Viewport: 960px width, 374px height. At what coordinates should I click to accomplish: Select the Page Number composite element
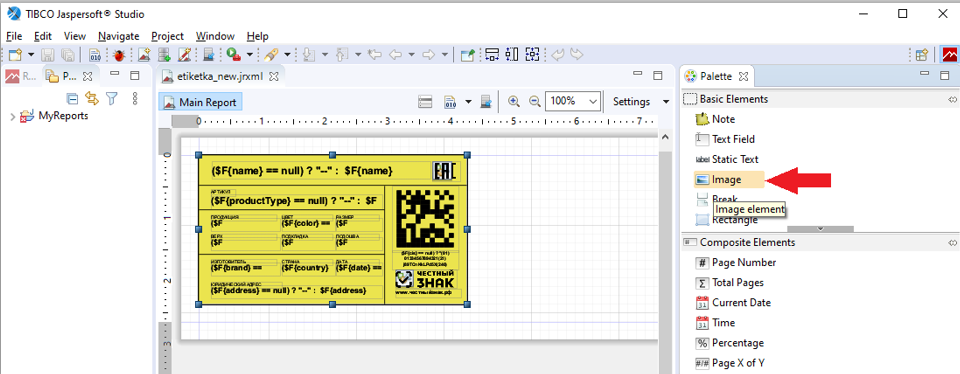tap(736, 263)
